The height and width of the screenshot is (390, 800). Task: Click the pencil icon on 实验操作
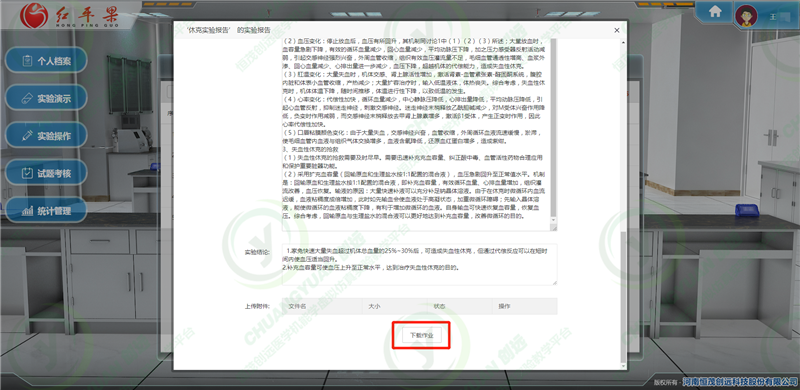pos(27,136)
